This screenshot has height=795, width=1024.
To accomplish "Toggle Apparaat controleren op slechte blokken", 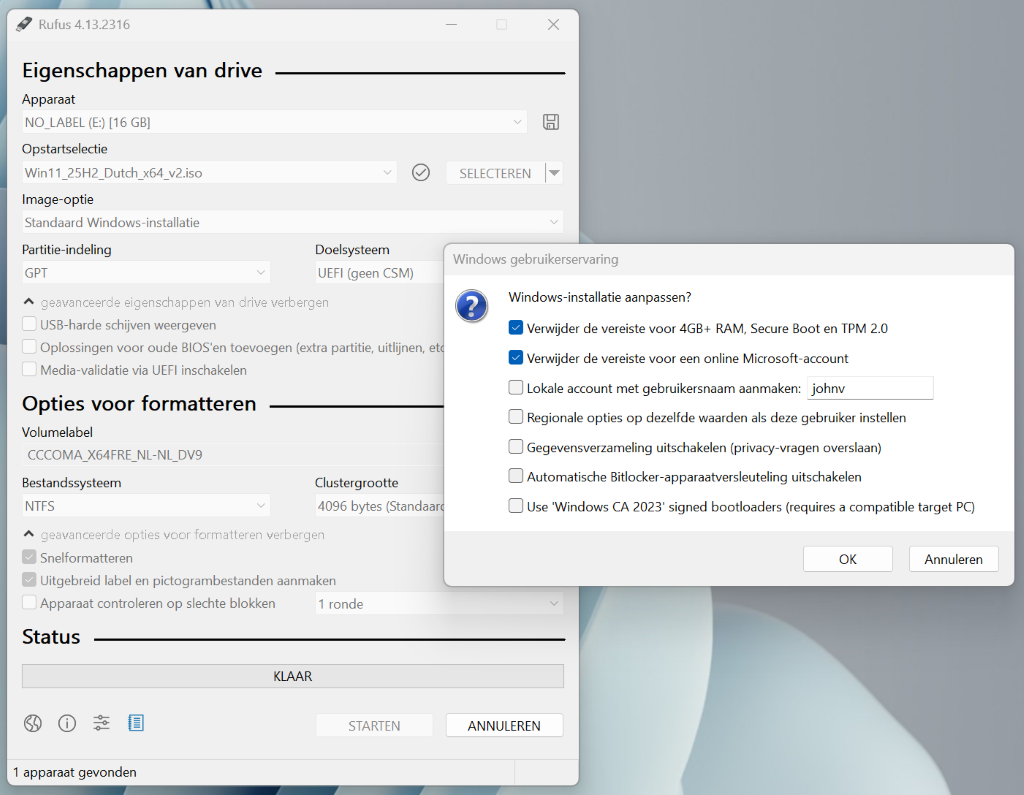I will 29,603.
